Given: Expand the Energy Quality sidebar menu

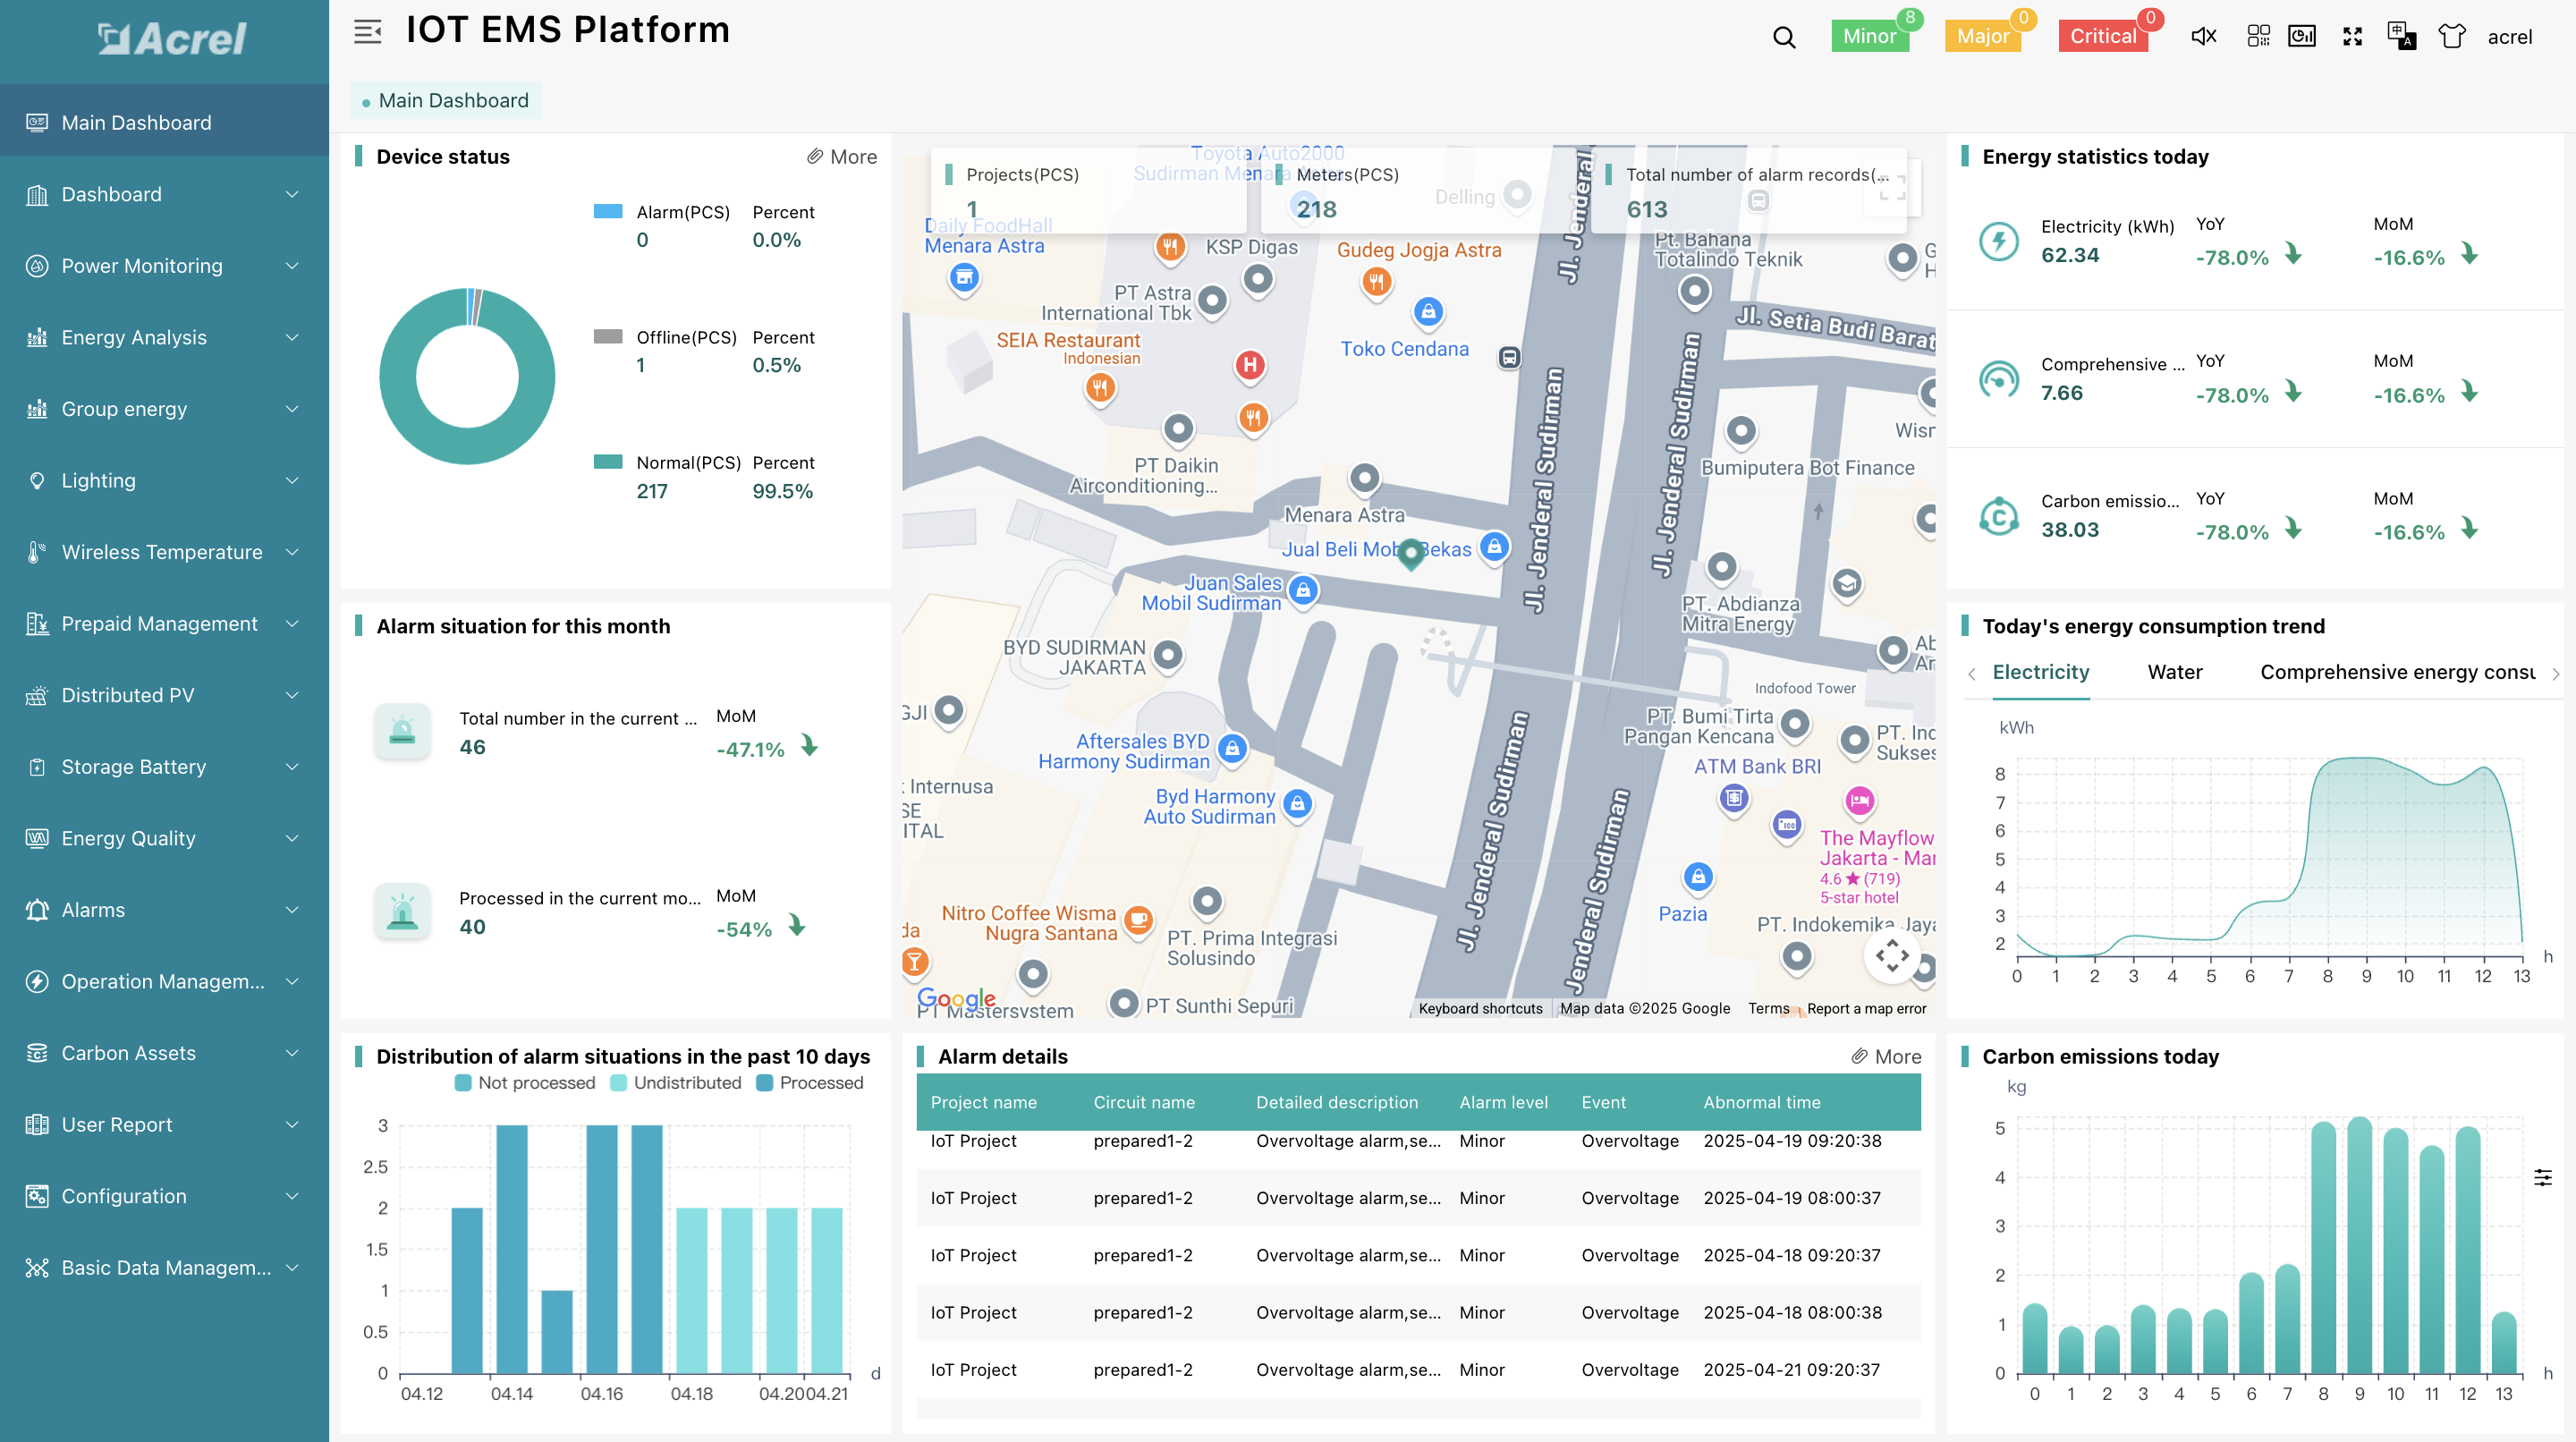Looking at the screenshot, I should (x=164, y=838).
